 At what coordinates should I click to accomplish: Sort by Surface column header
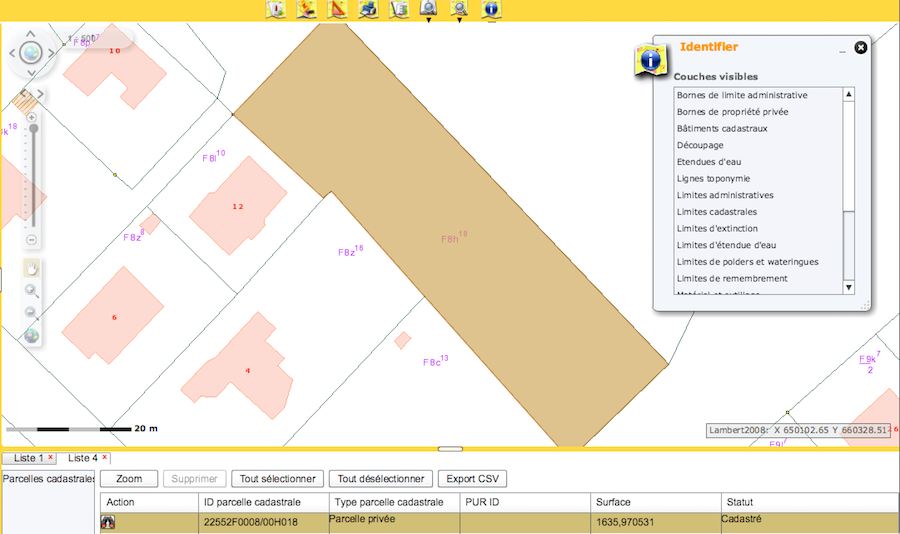coord(655,502)
